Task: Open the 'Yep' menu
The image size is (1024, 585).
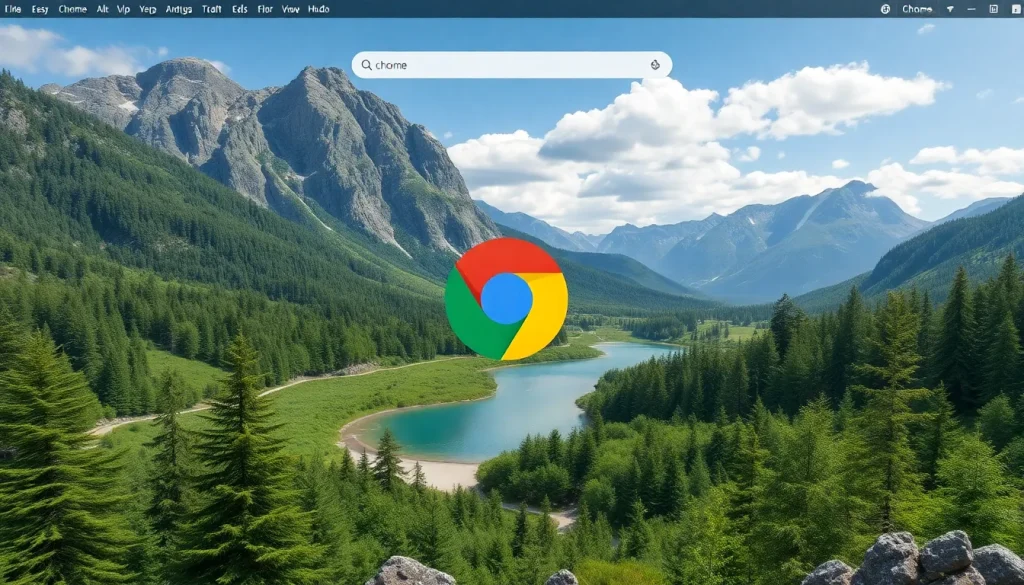Action: pyautogui.click(x=148, y=9)
